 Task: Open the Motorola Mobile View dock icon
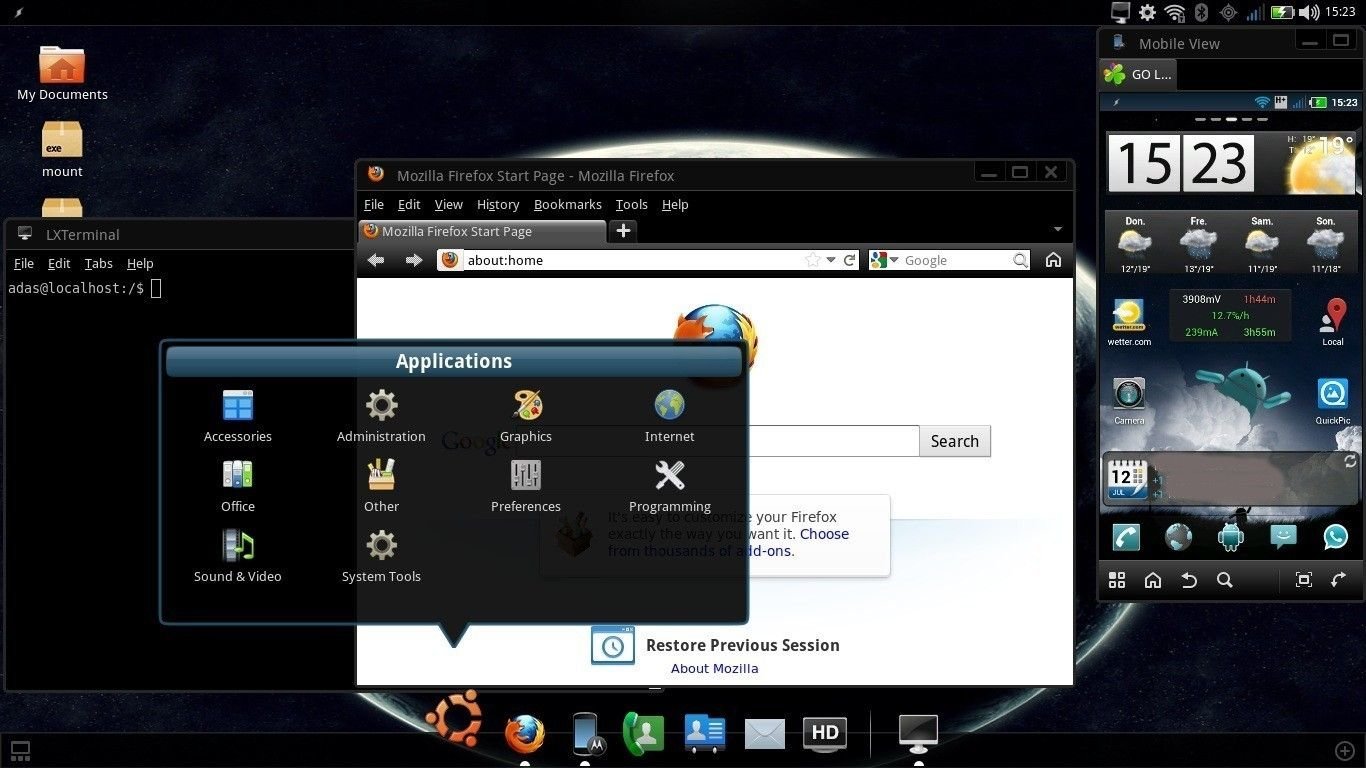(x=588, y=733)
